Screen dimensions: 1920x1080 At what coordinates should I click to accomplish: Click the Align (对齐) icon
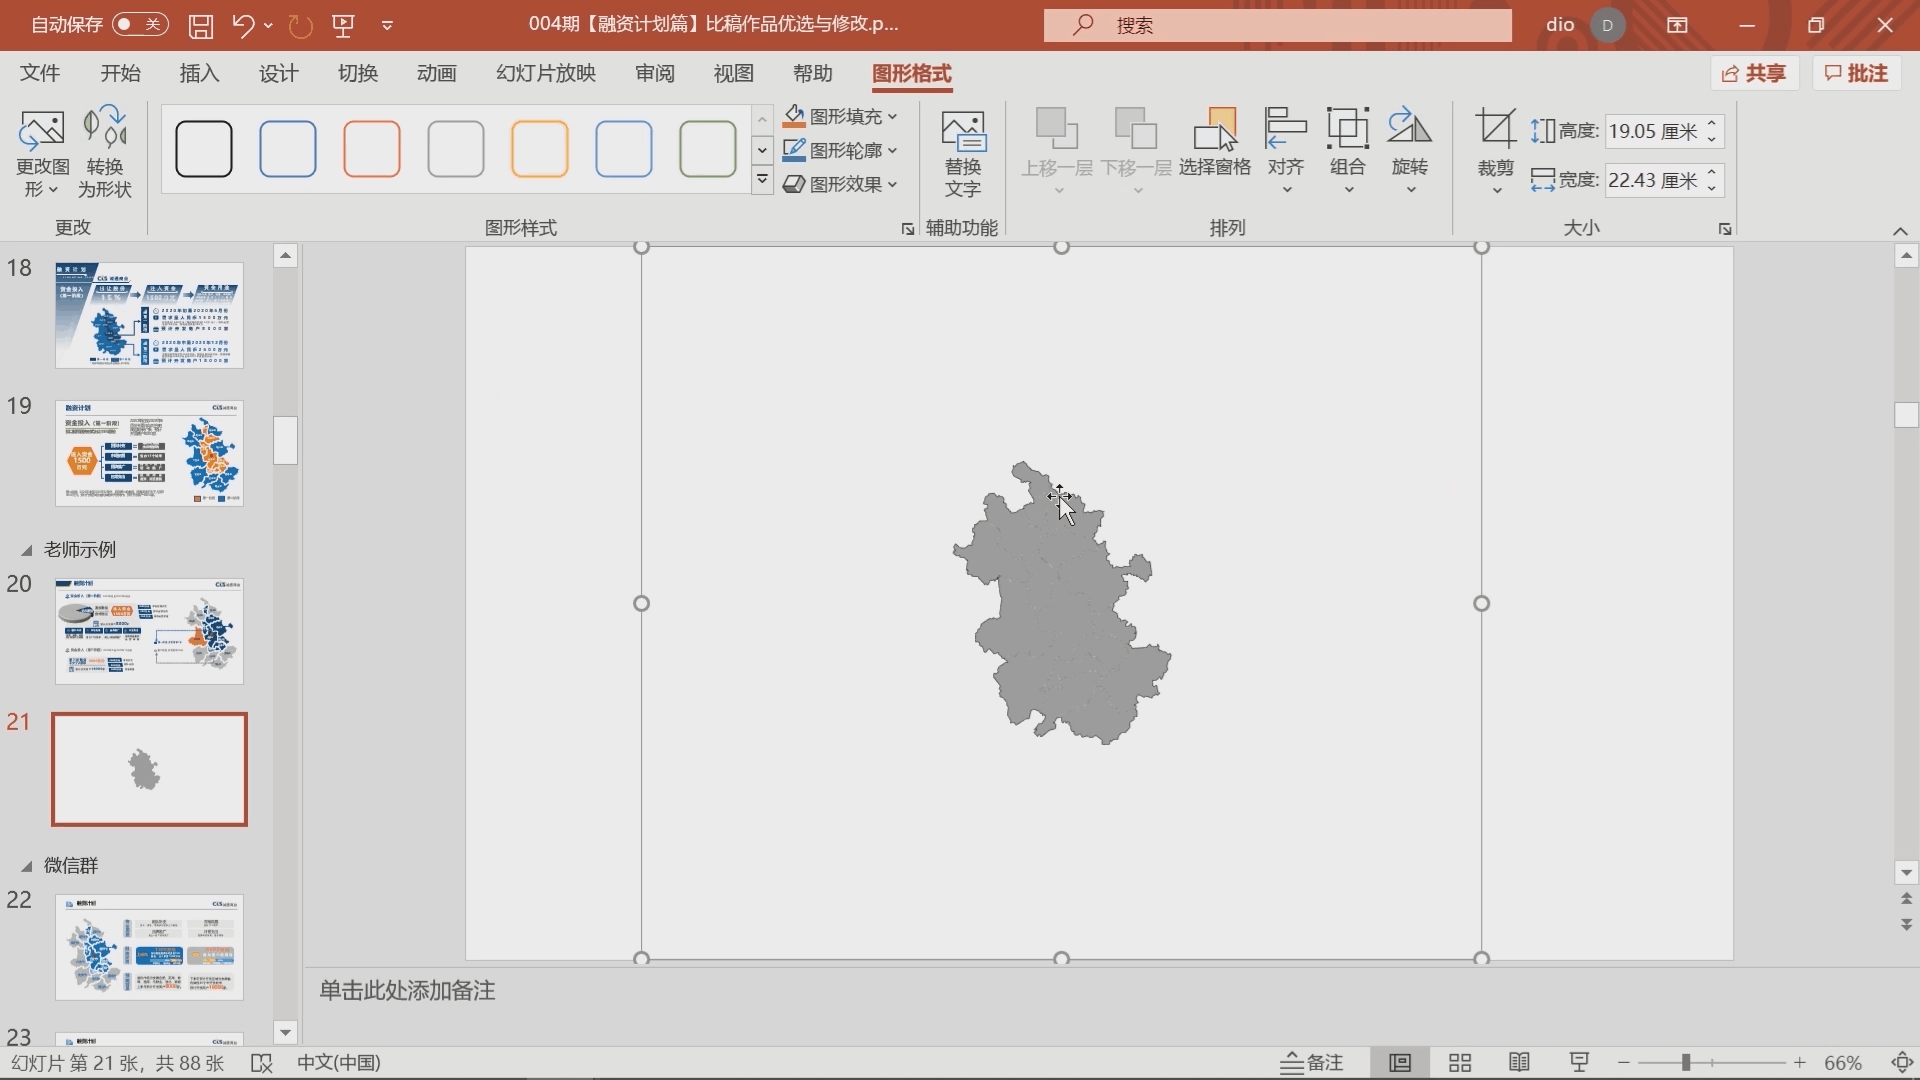pyautogui.click(x=1286, y=150)
